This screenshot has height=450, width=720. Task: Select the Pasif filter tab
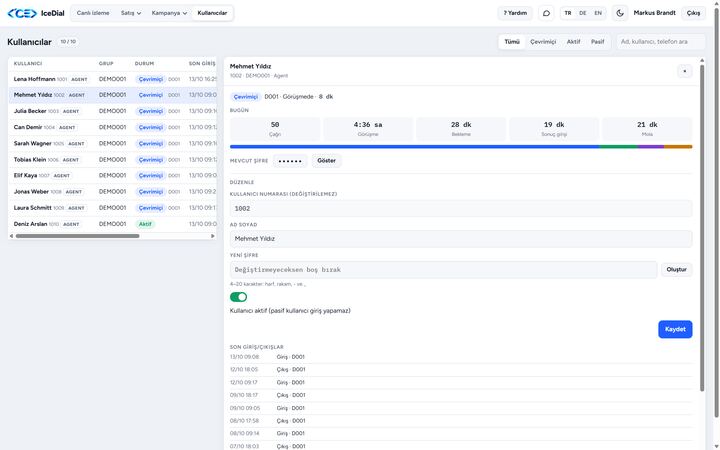597,42
